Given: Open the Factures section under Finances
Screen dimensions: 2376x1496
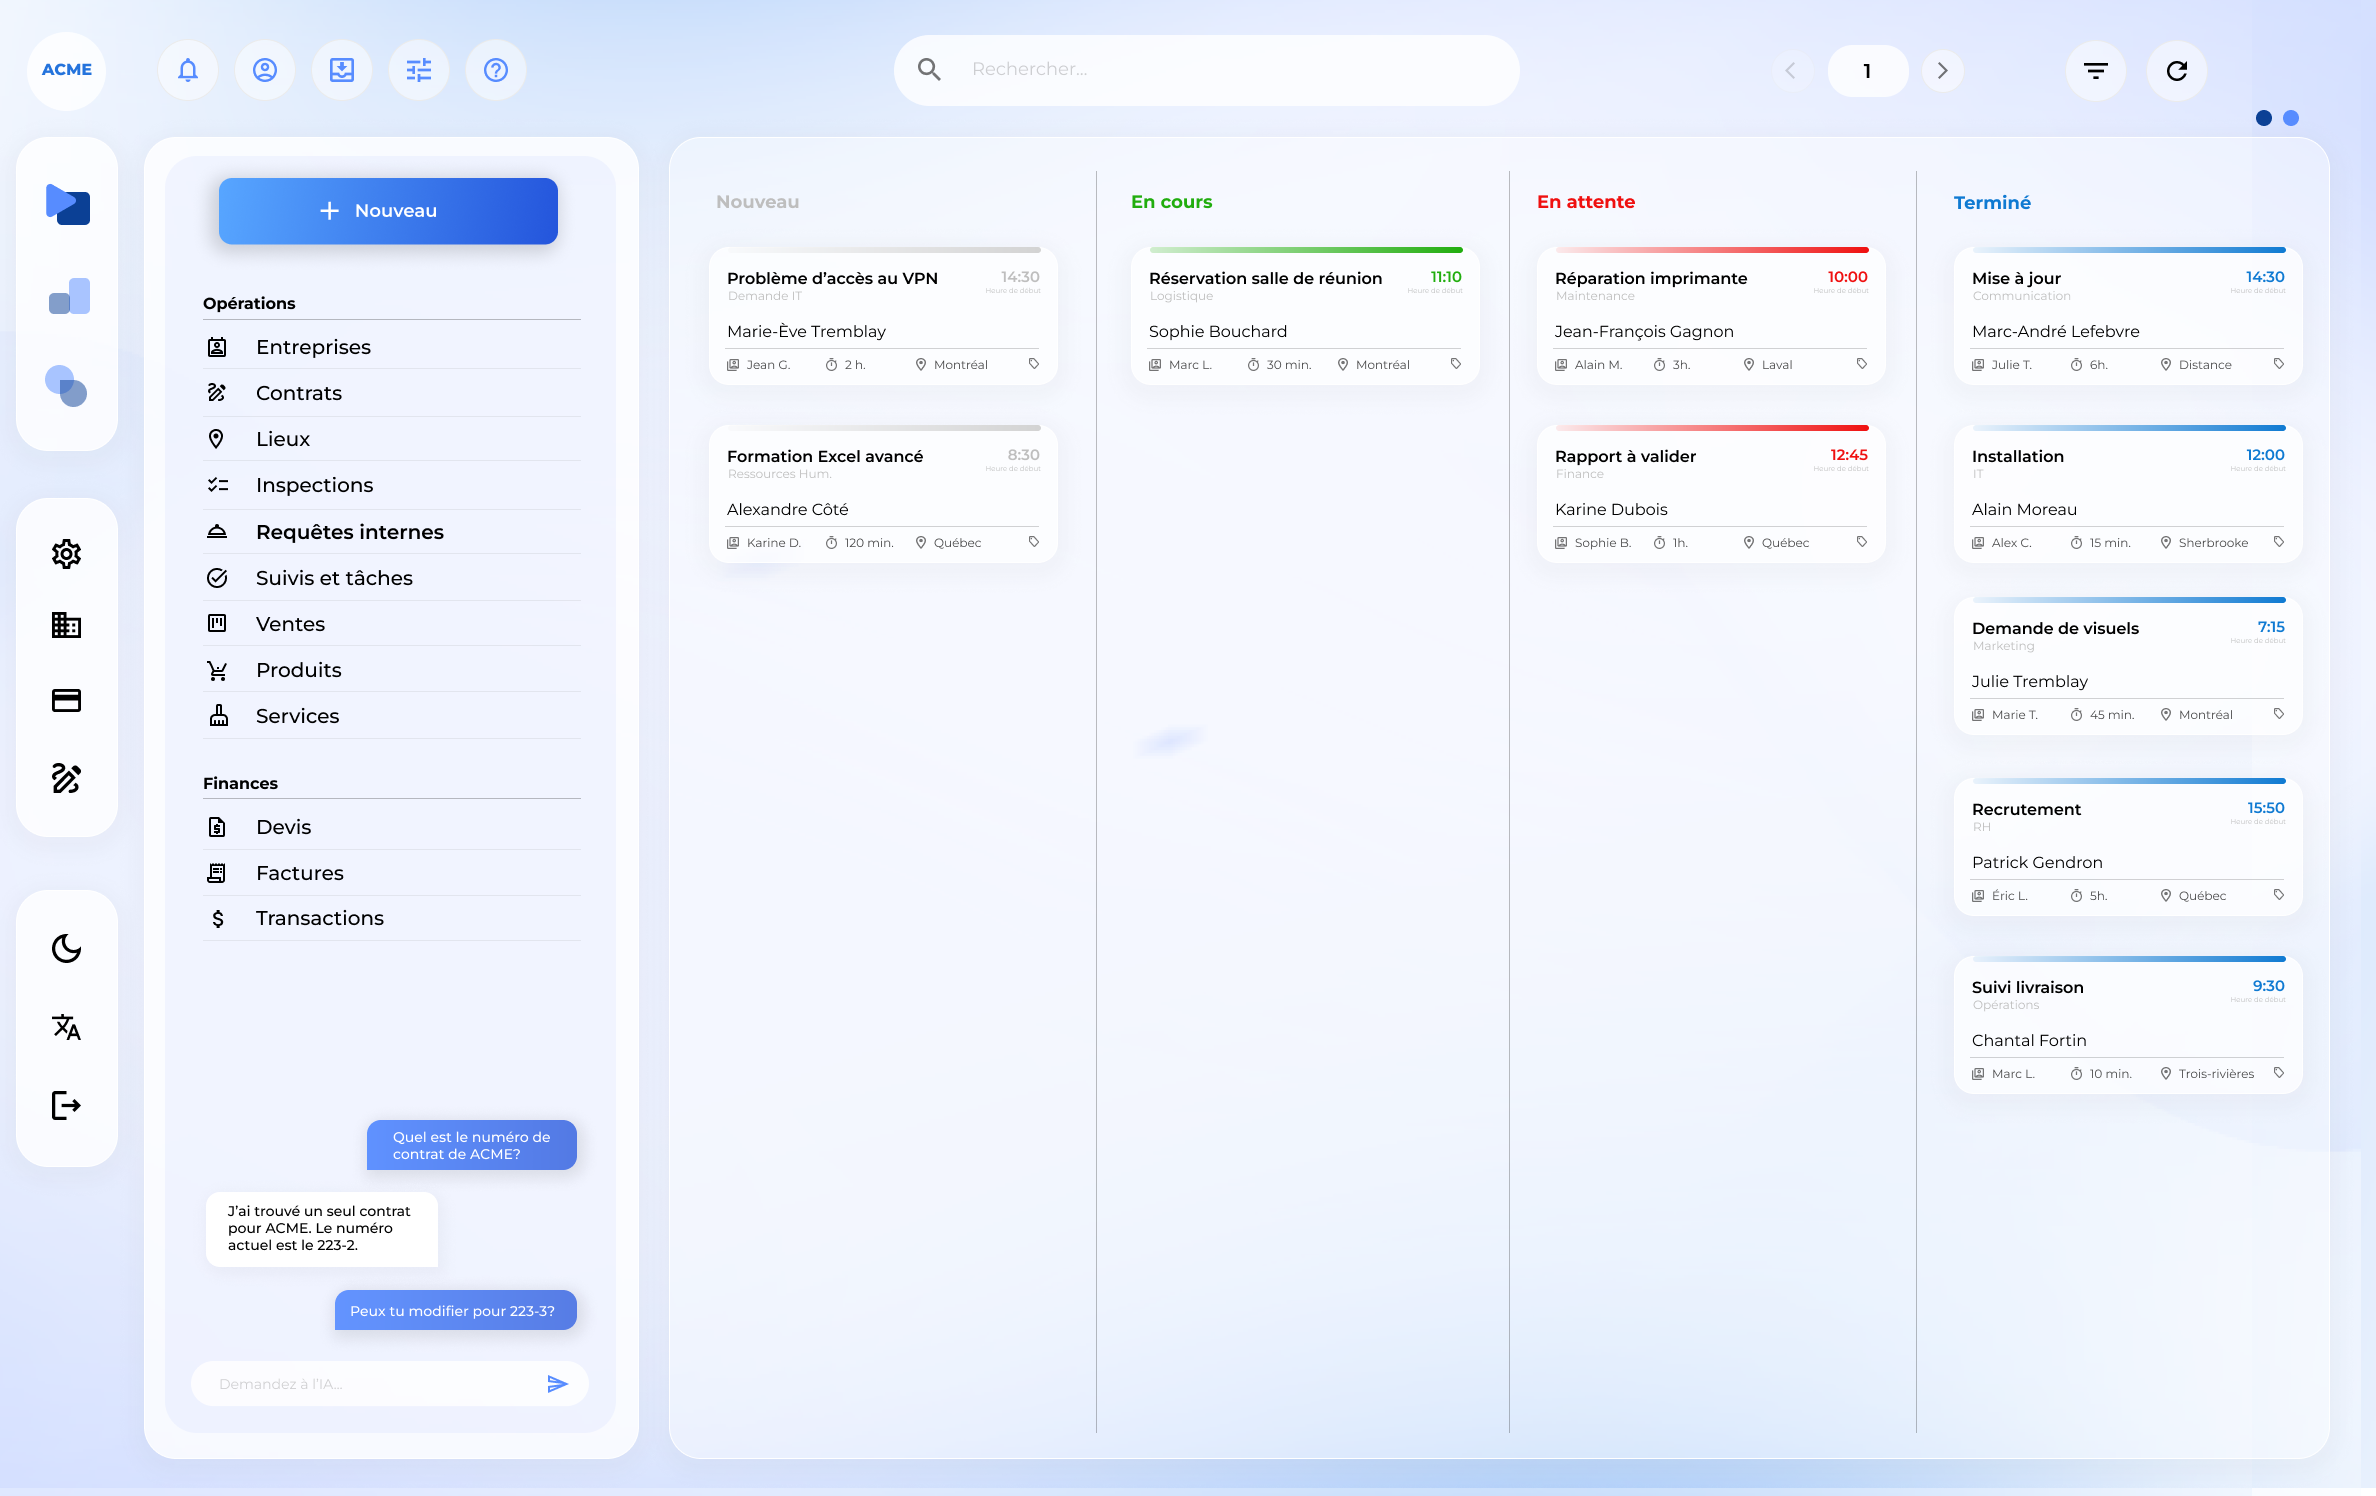Looking at the screenshot, I should (x=299, y=872).
